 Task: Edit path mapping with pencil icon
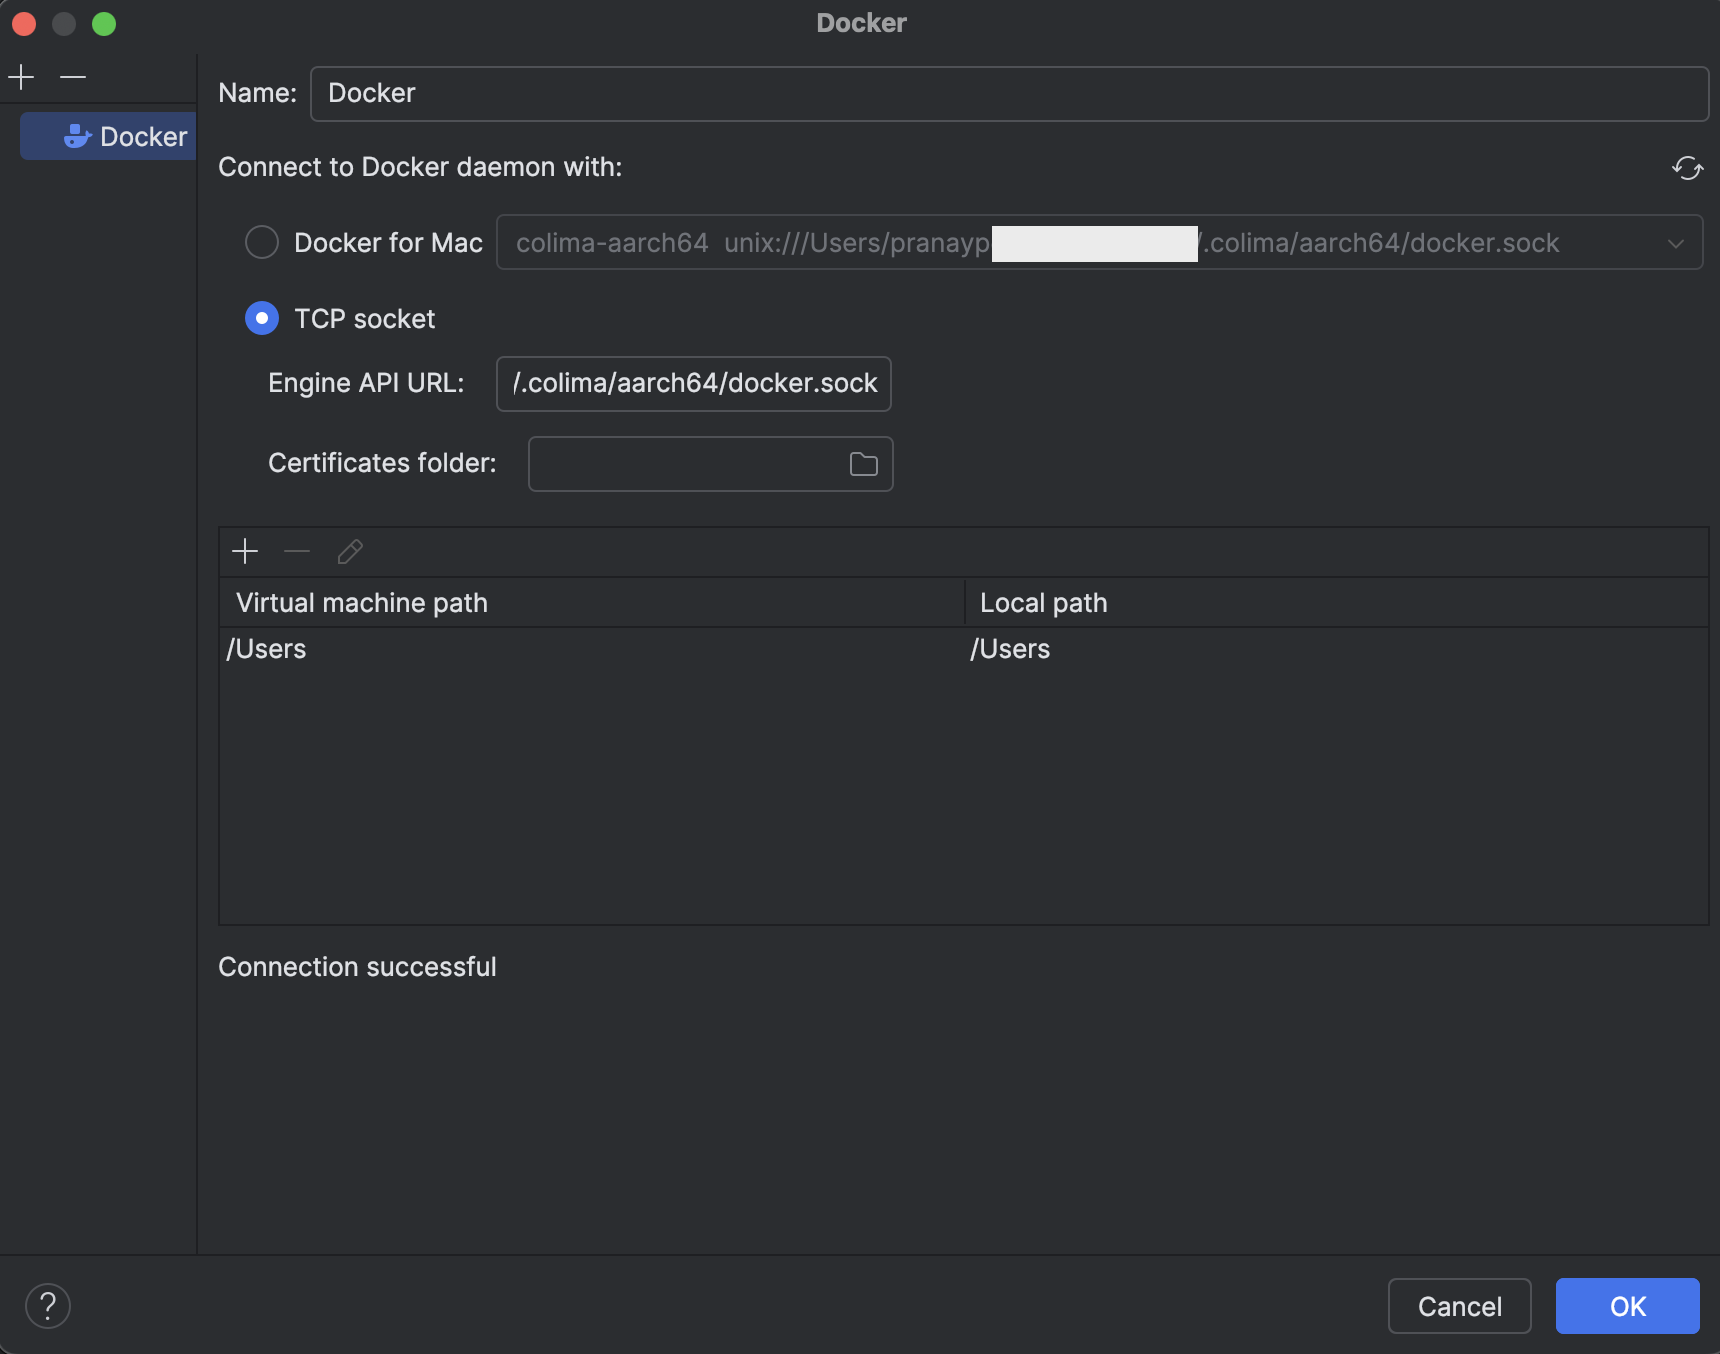(x=350, y=551)
